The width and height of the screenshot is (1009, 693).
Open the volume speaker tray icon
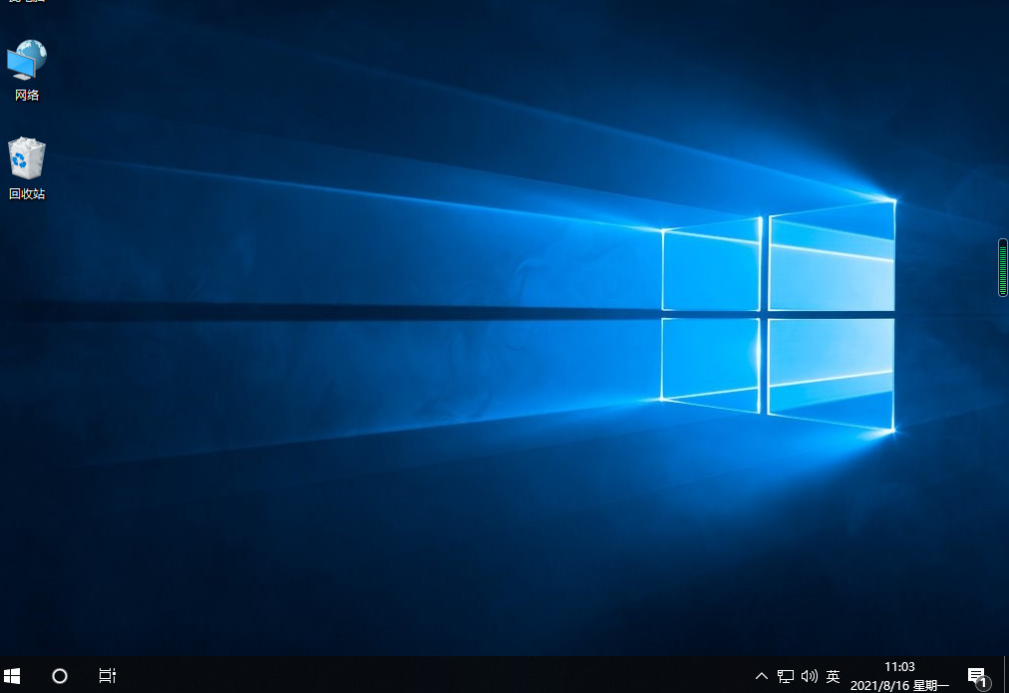click(x=810, y=676)
